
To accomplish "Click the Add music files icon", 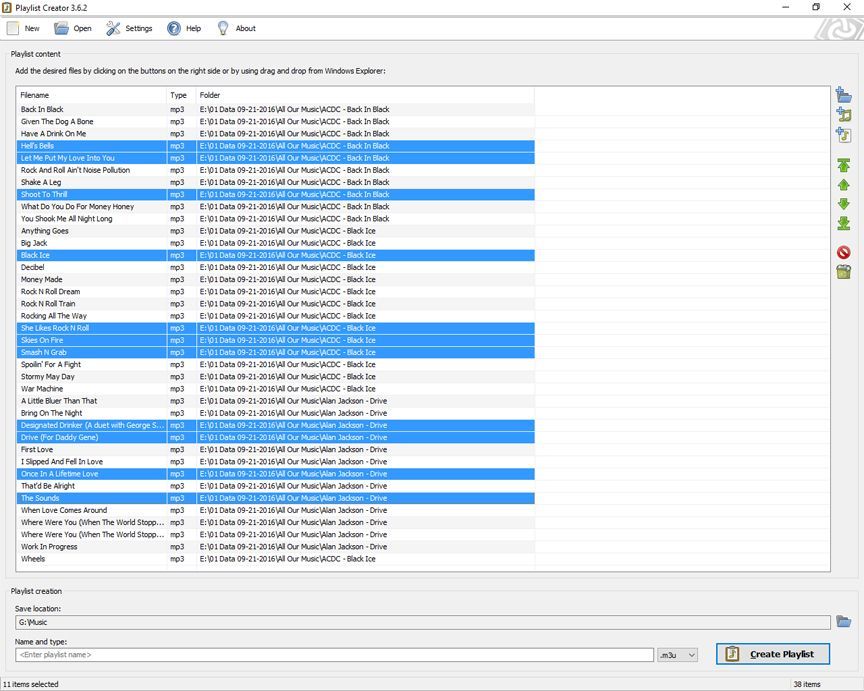I will [x=843, y=115].
